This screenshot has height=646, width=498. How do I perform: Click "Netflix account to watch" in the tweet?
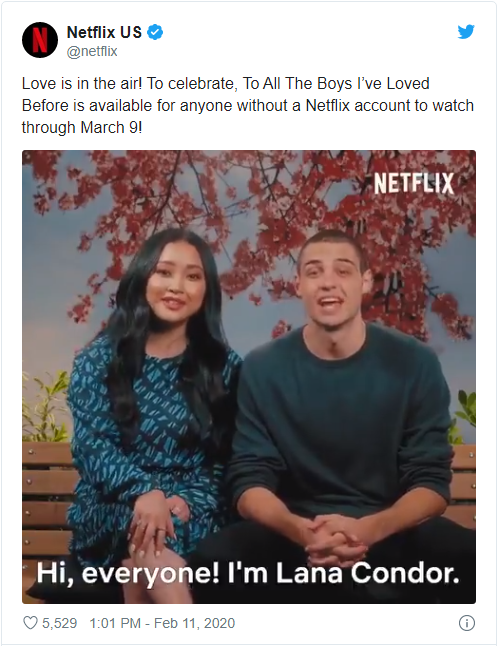coord(389,105)
